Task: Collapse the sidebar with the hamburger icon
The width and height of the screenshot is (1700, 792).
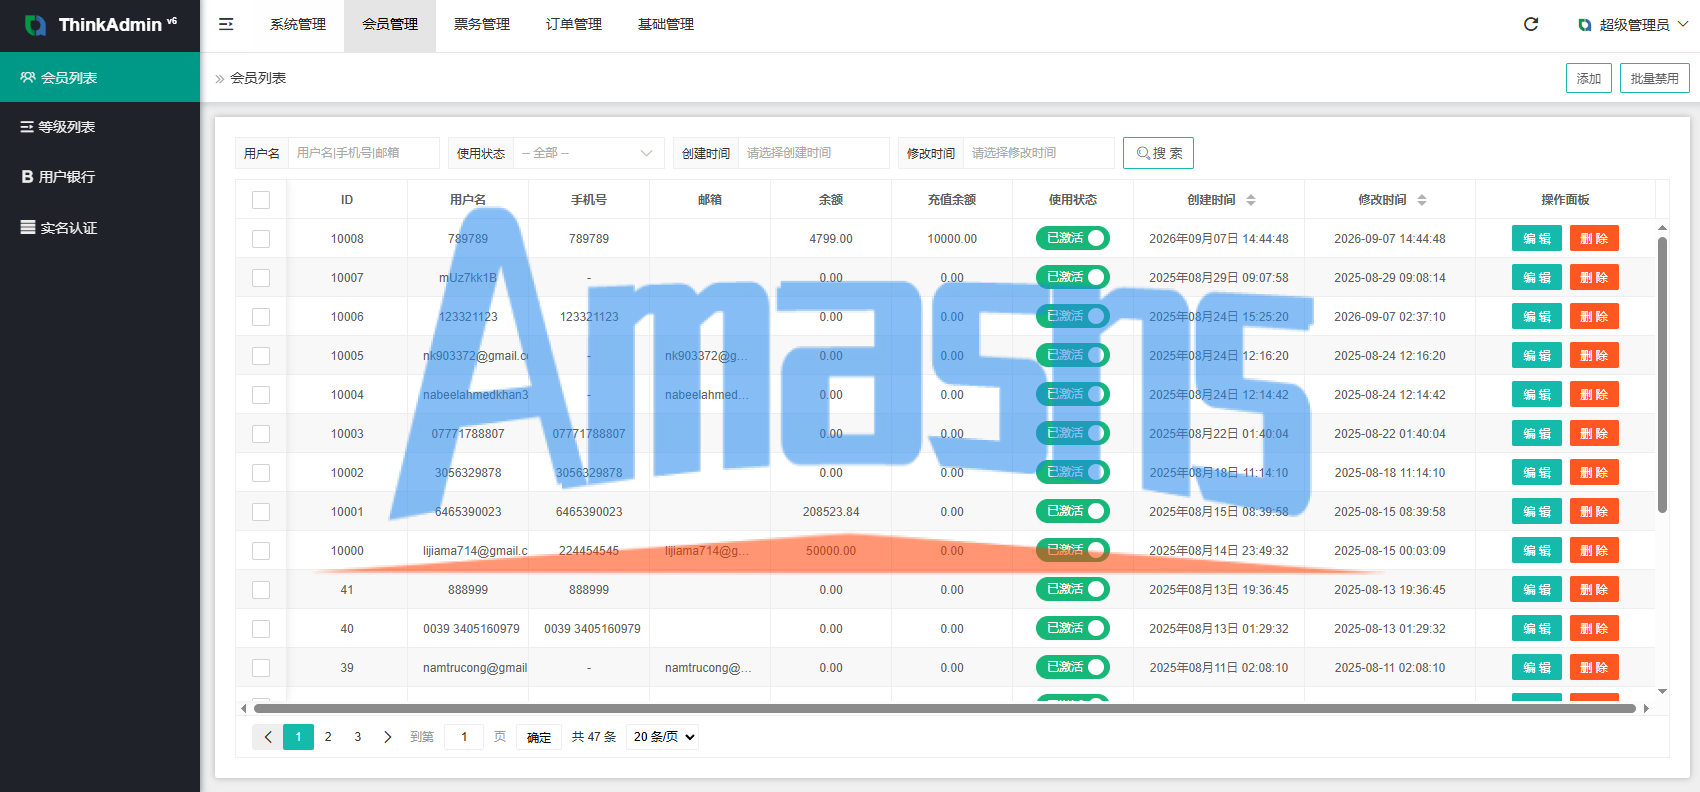Action: [226, 24]
